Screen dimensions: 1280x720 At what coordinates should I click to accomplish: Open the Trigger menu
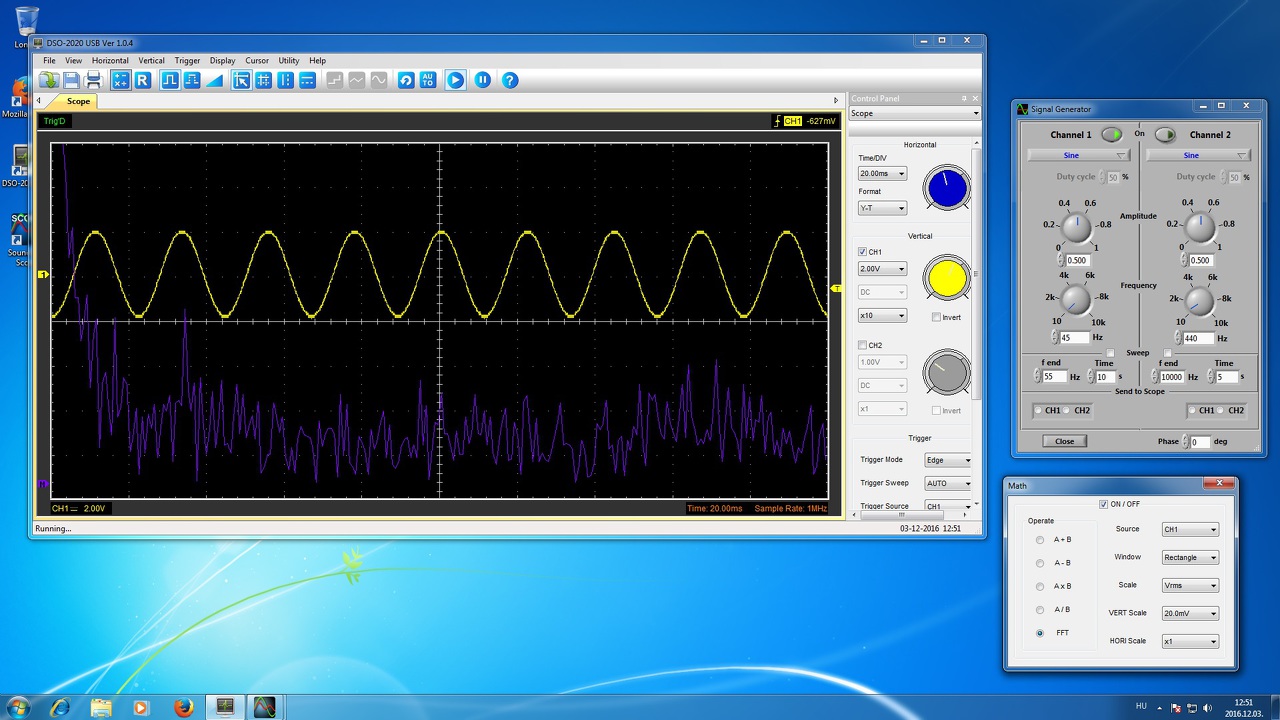point(187,61)
